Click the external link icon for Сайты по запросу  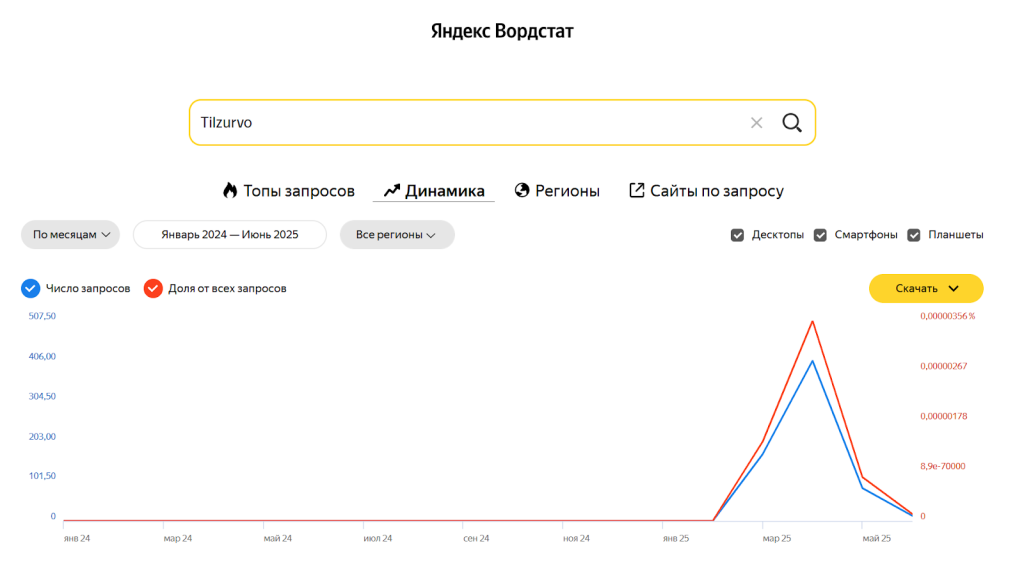point(636,190)
